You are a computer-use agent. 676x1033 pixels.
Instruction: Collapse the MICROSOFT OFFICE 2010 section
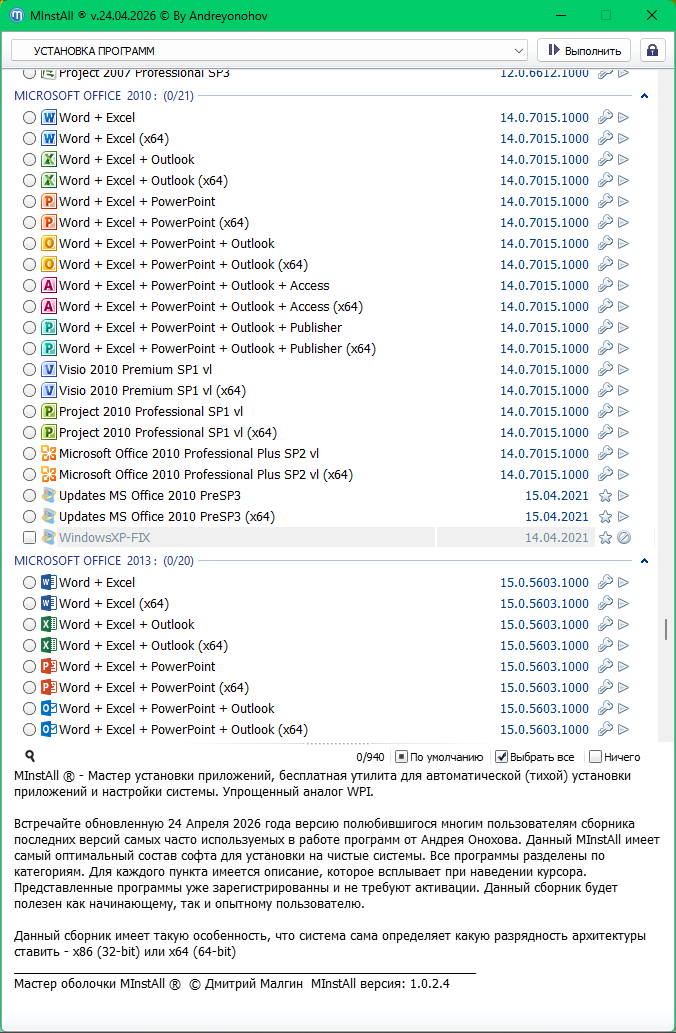644,96
